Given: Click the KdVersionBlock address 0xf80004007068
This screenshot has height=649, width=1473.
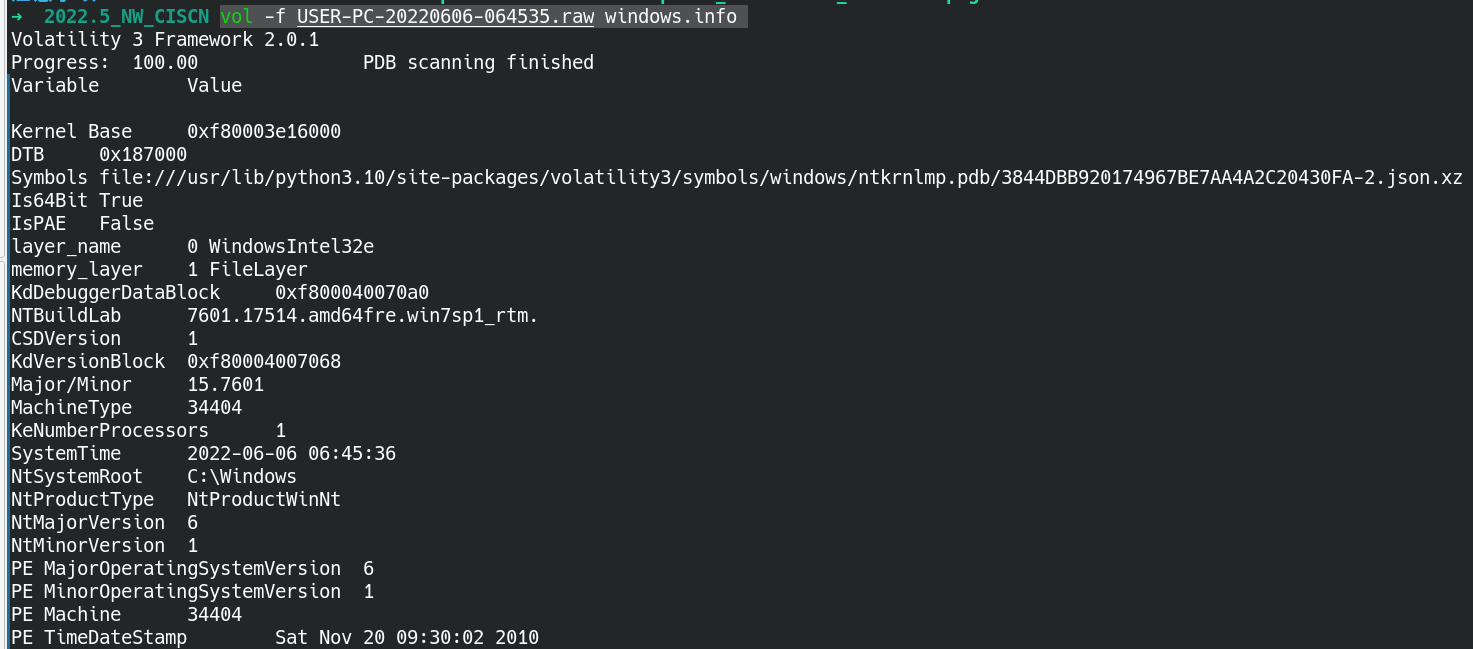Looking at the screenshot, I should tap(264, 361).
